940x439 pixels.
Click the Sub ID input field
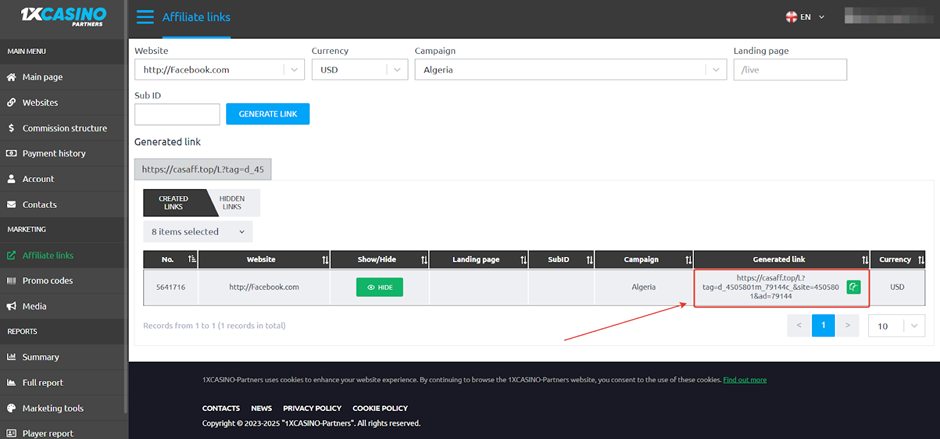click(x=176, y=114)
